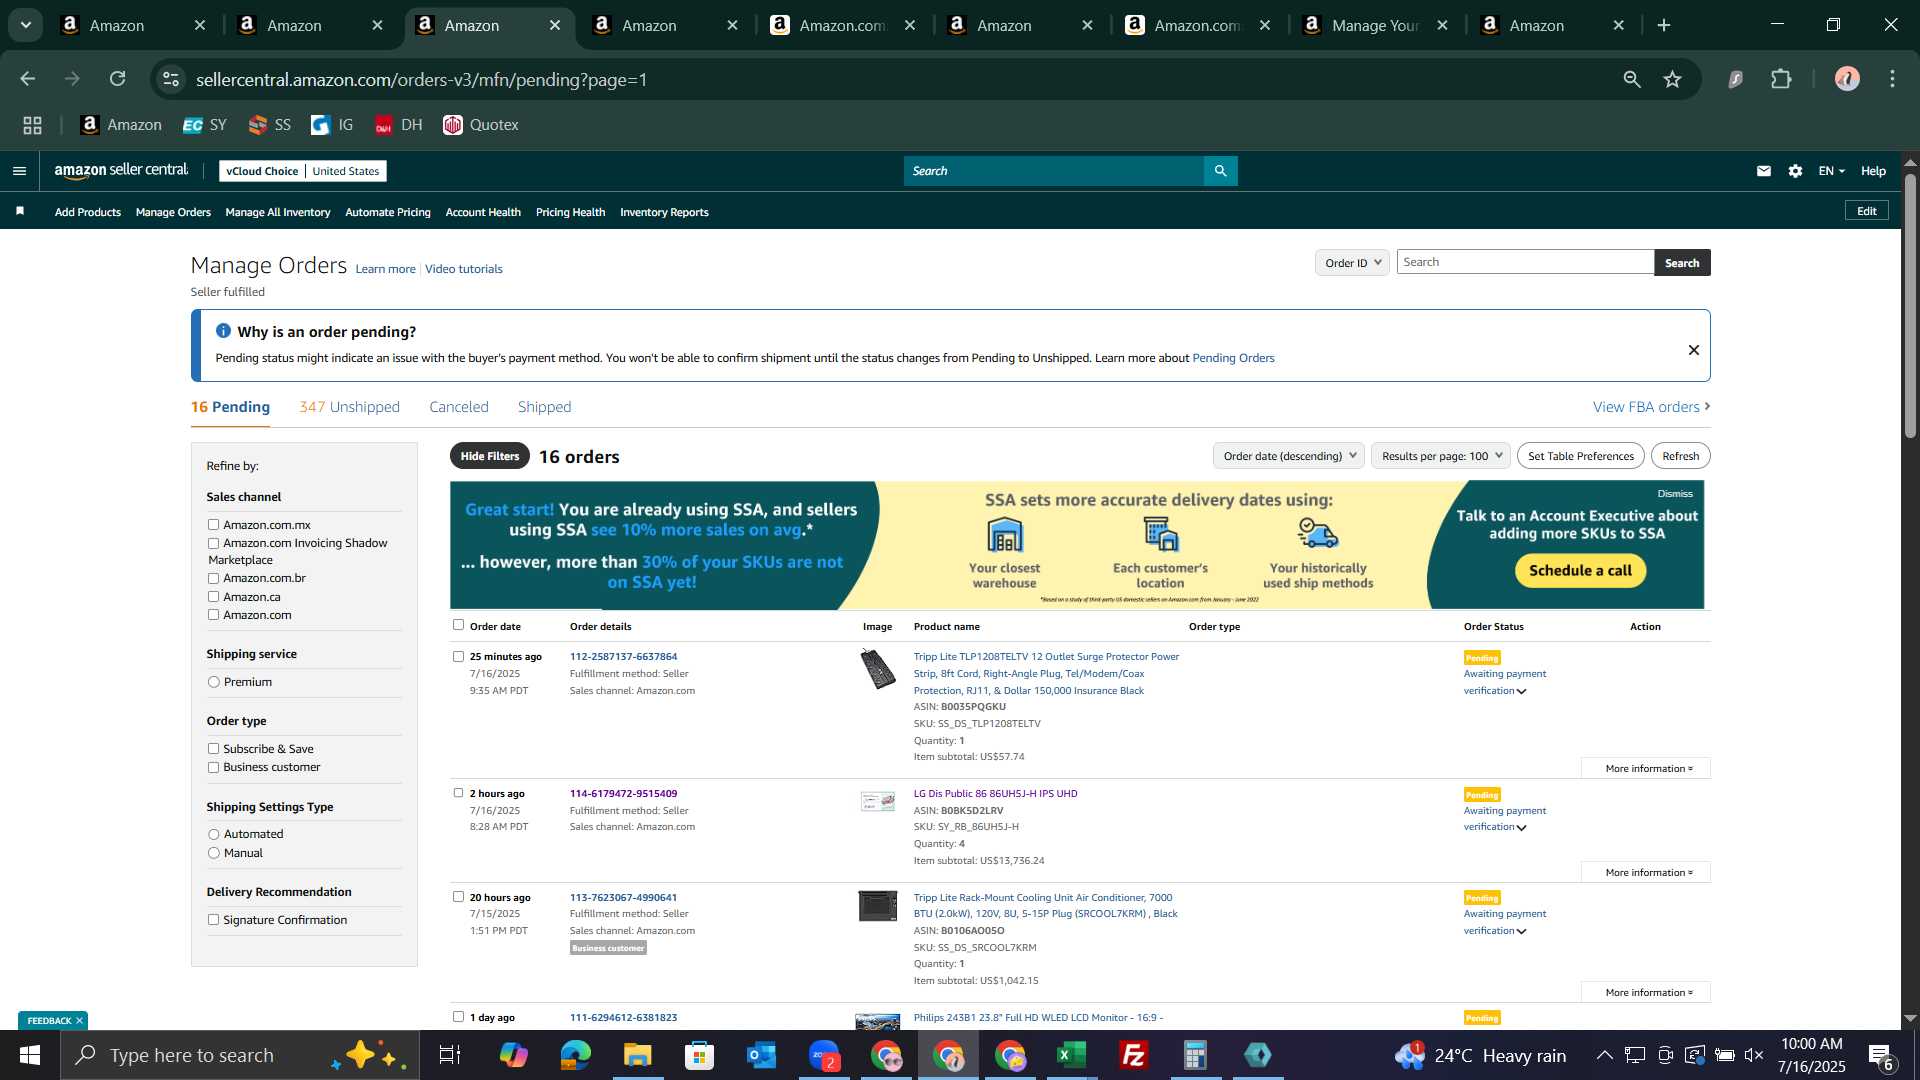Go back with browser back arrow

tap(27, 79)
